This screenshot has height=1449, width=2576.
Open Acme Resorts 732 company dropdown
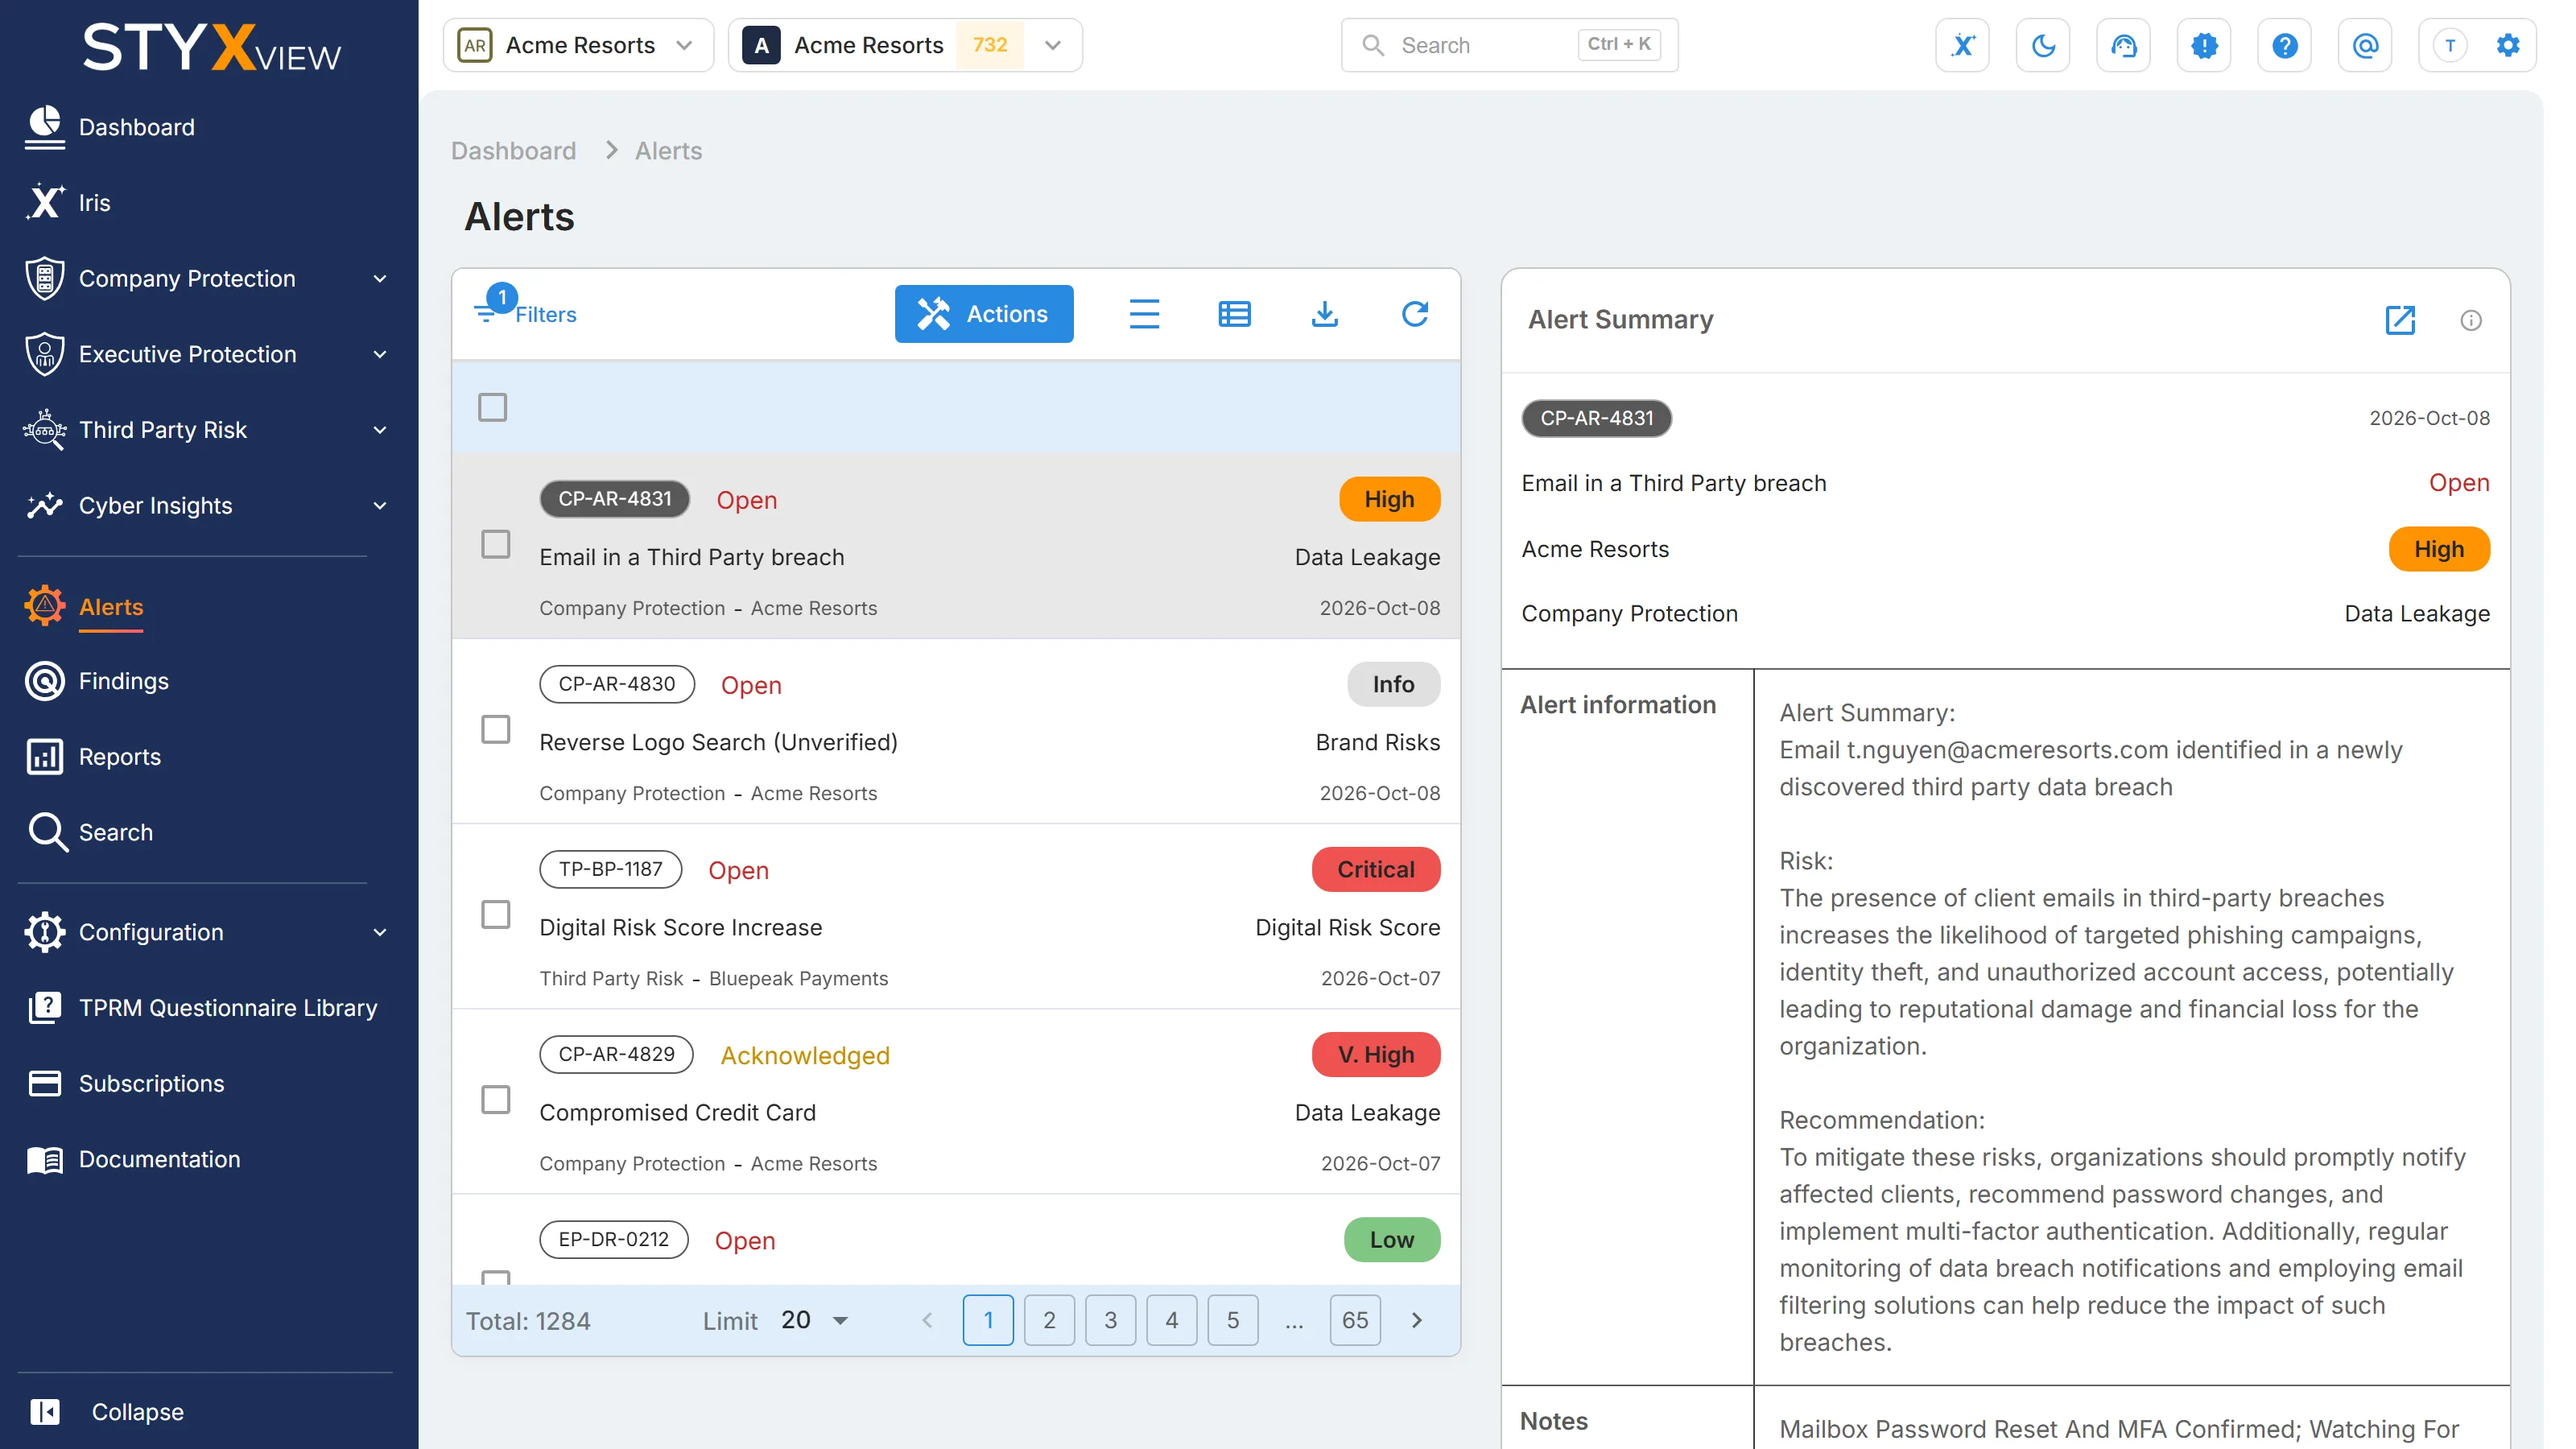pyautogui.click(x=905, y=45)
